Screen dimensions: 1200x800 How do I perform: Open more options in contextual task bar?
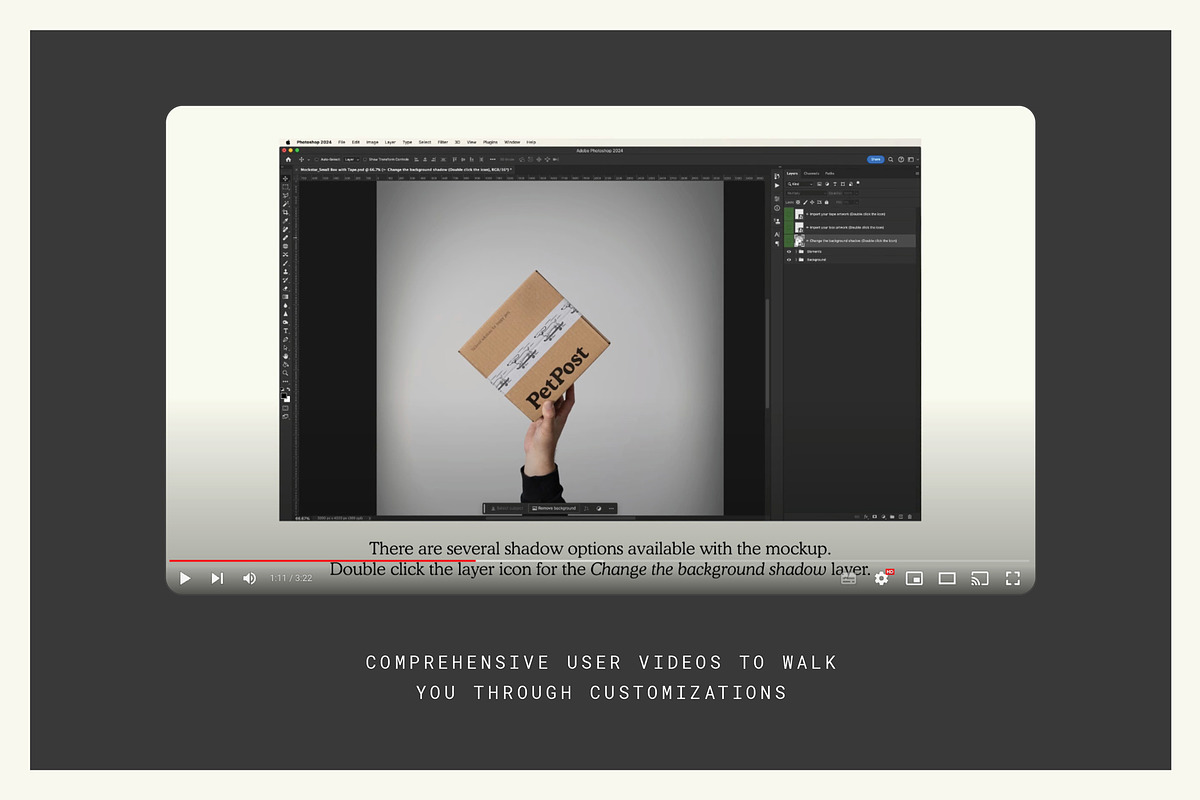pyautogui.click(x=610, y=508)
